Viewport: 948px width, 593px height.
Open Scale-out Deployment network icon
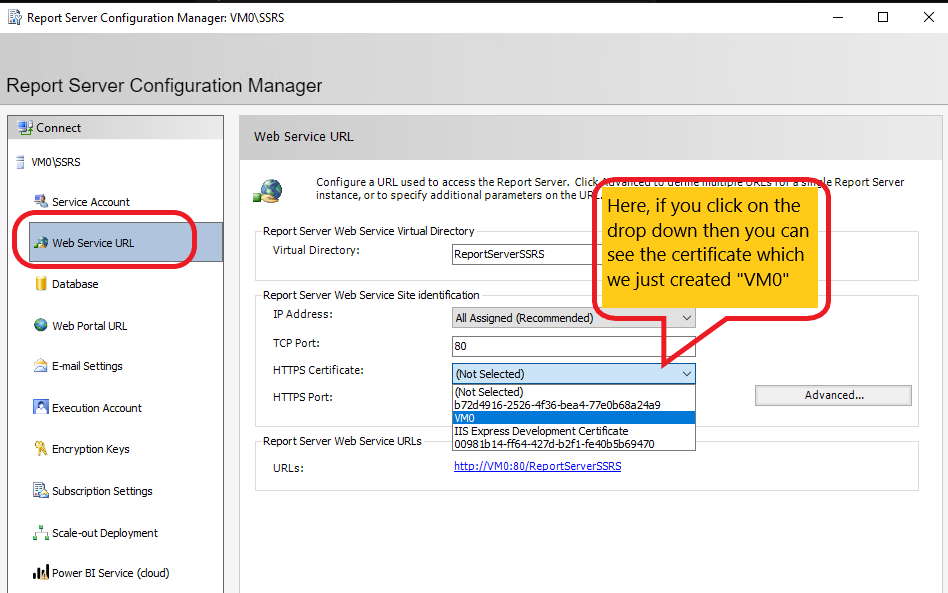pyautogui.click(x=41, y=533)
